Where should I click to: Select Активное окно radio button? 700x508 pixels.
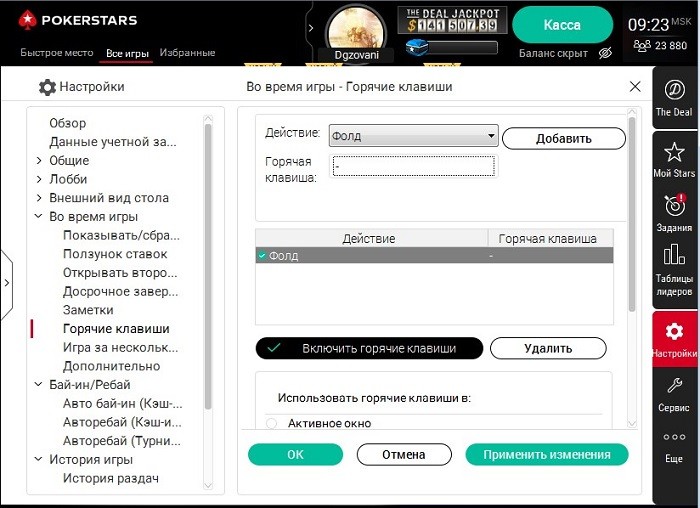[x=272, y=424]
